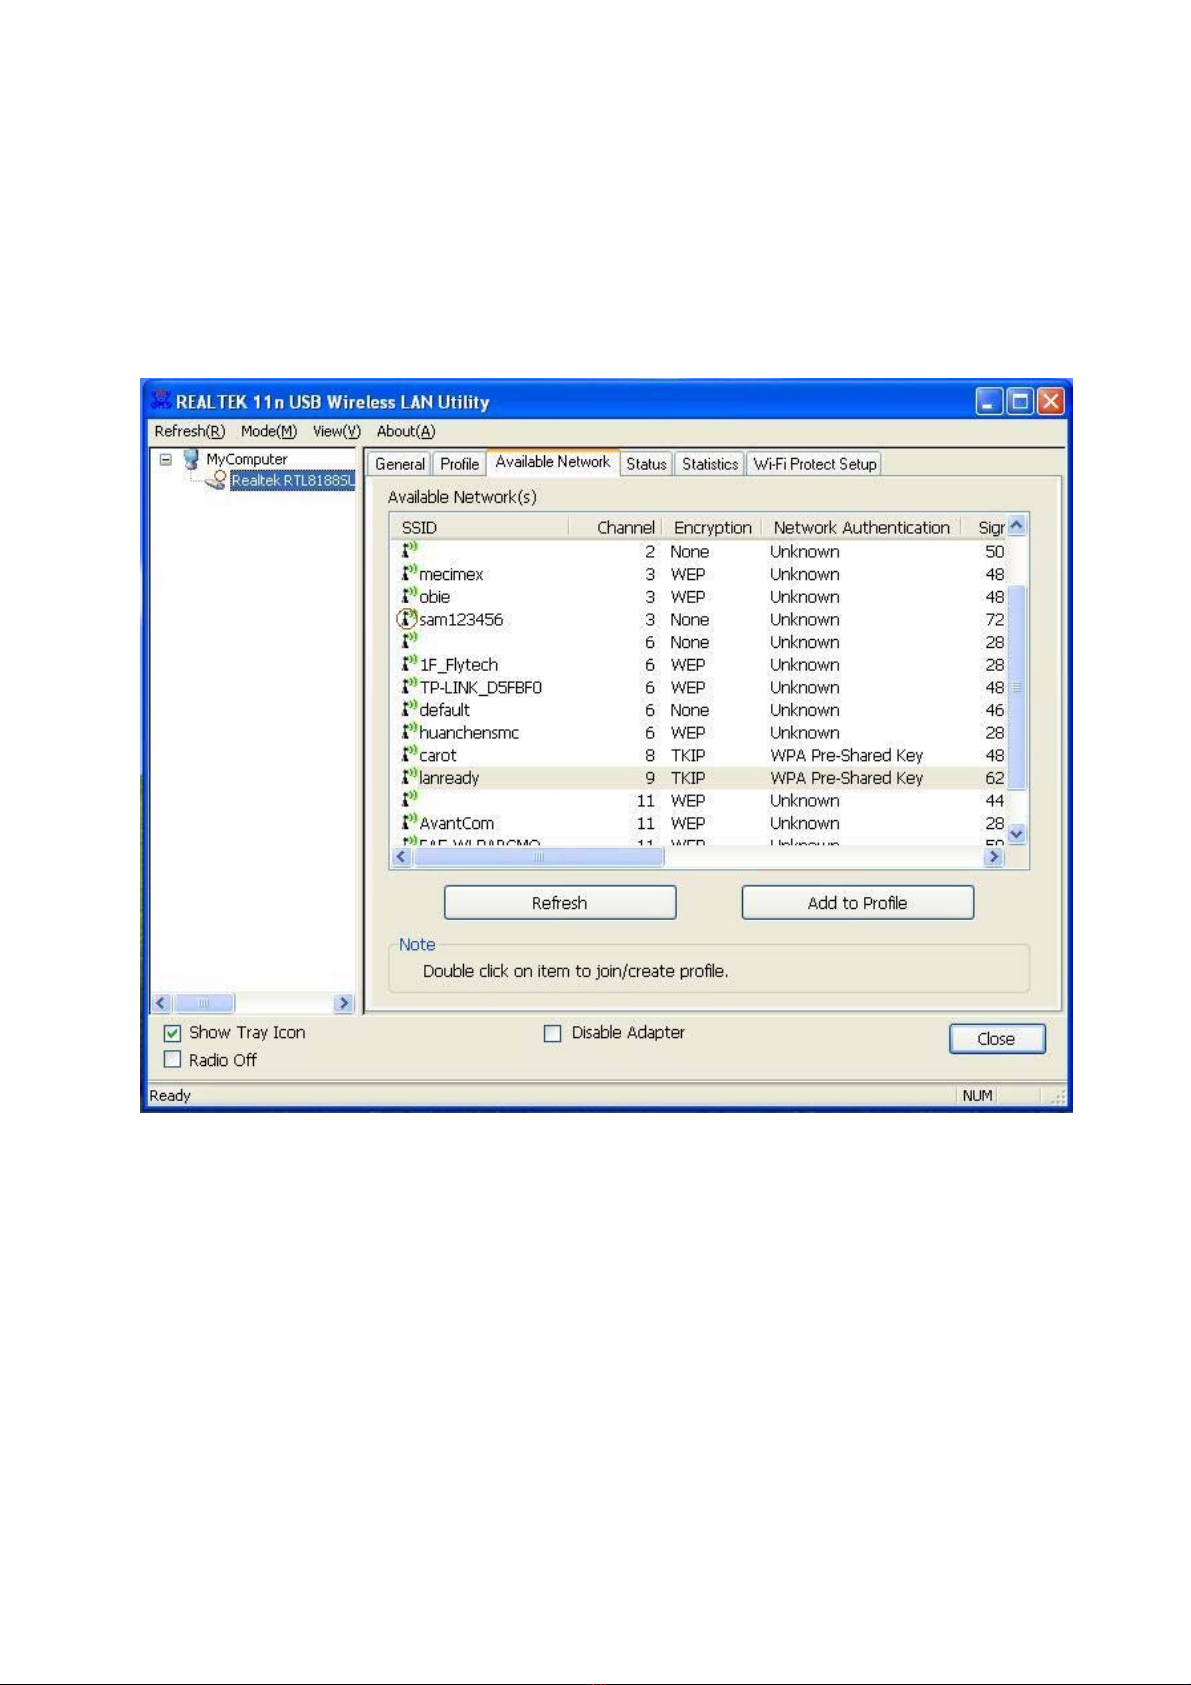Click WPA Pre-Shared Key in the carot row
Screen dimensions: 1191x1685
coord(846,756)
